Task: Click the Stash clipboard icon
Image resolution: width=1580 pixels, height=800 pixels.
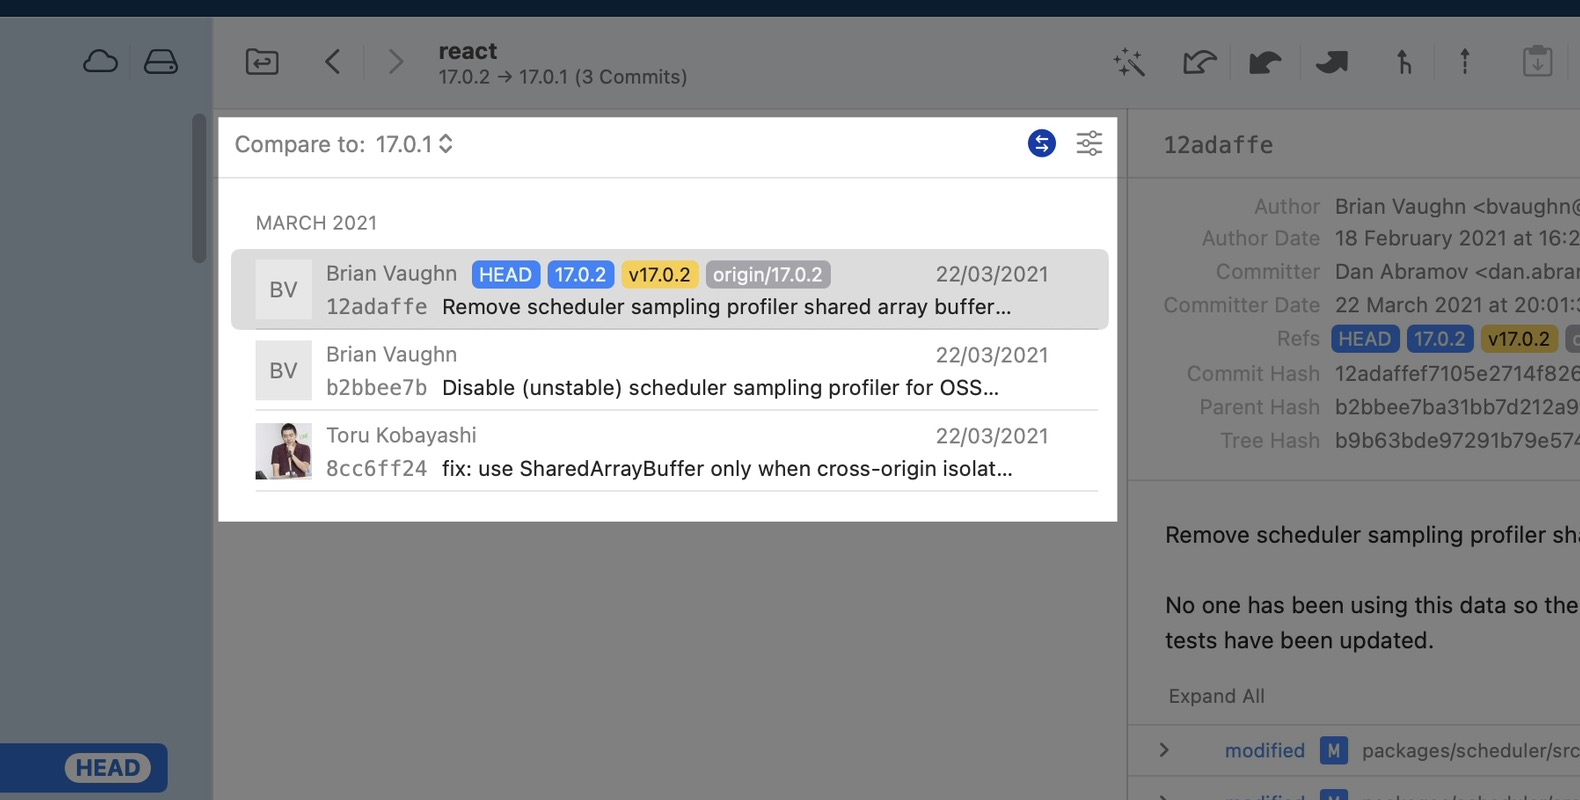Action: click(1537, 62)
